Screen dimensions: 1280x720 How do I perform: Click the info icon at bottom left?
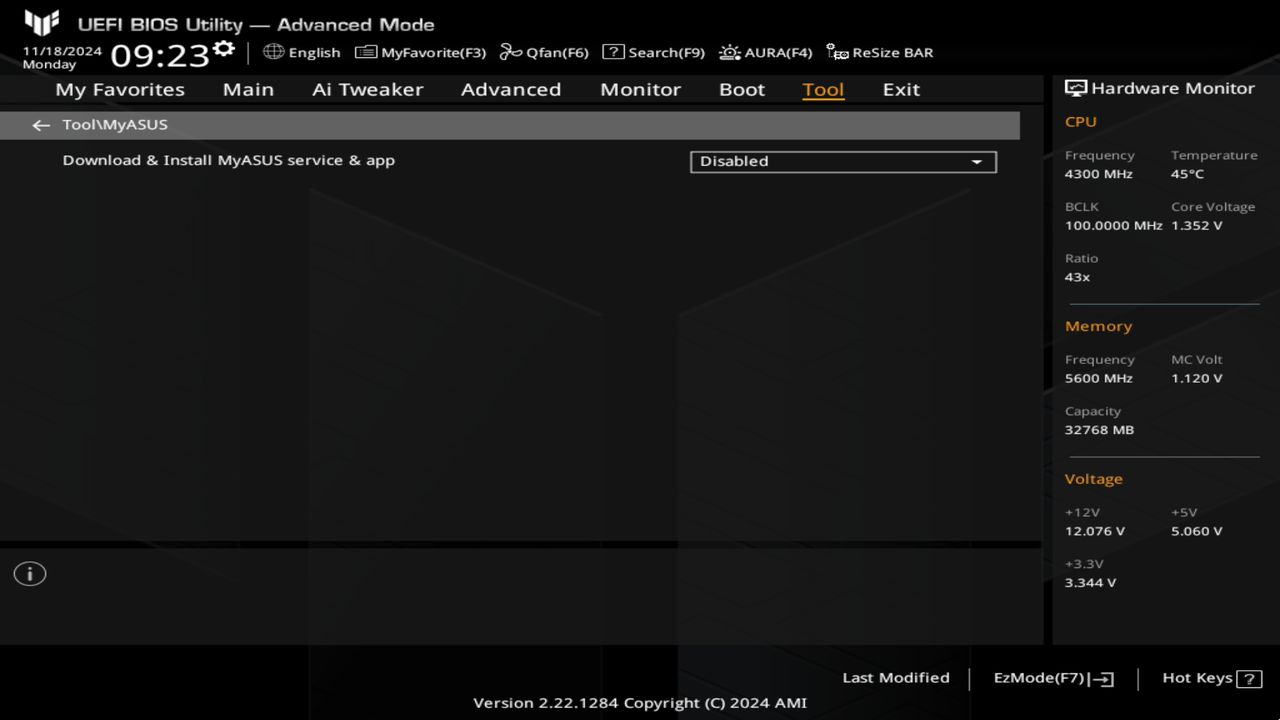click(x=30, y=574)
